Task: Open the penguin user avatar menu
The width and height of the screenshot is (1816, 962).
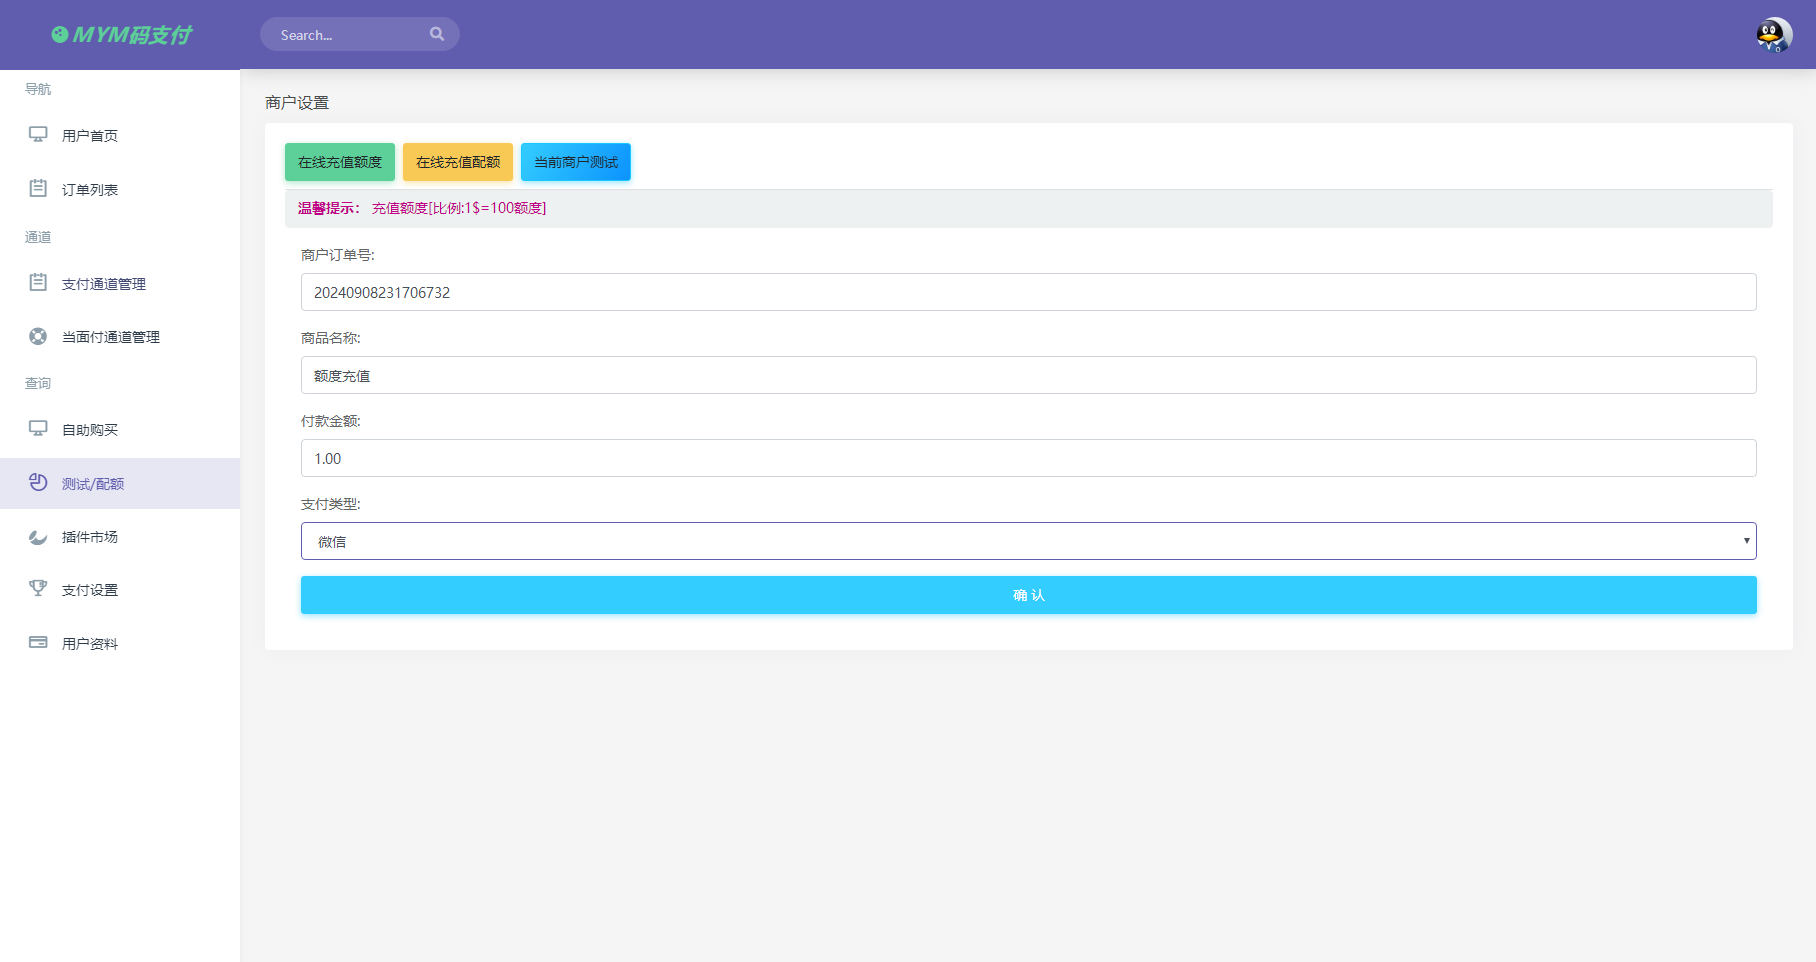Action: tap(1773, 35)
